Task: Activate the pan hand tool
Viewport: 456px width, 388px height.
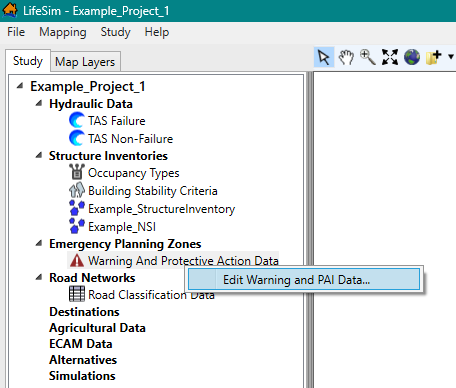Action: (346, 57)
